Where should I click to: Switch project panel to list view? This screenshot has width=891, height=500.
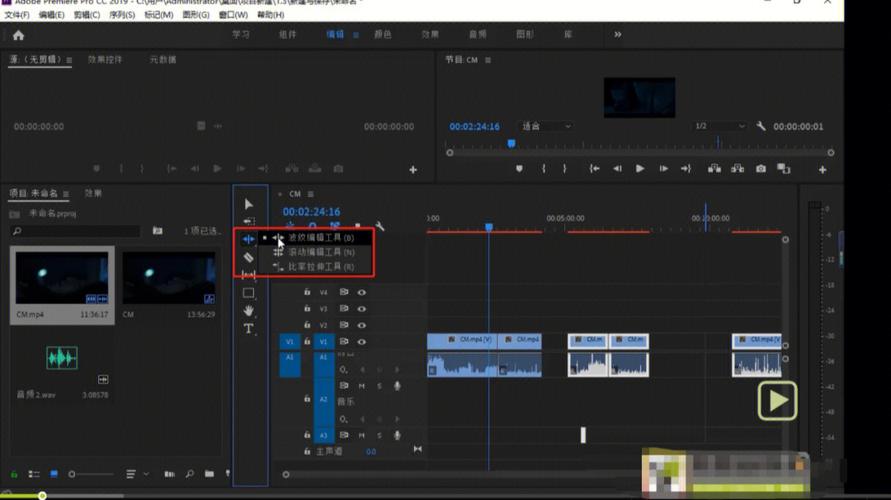point(34,474)
